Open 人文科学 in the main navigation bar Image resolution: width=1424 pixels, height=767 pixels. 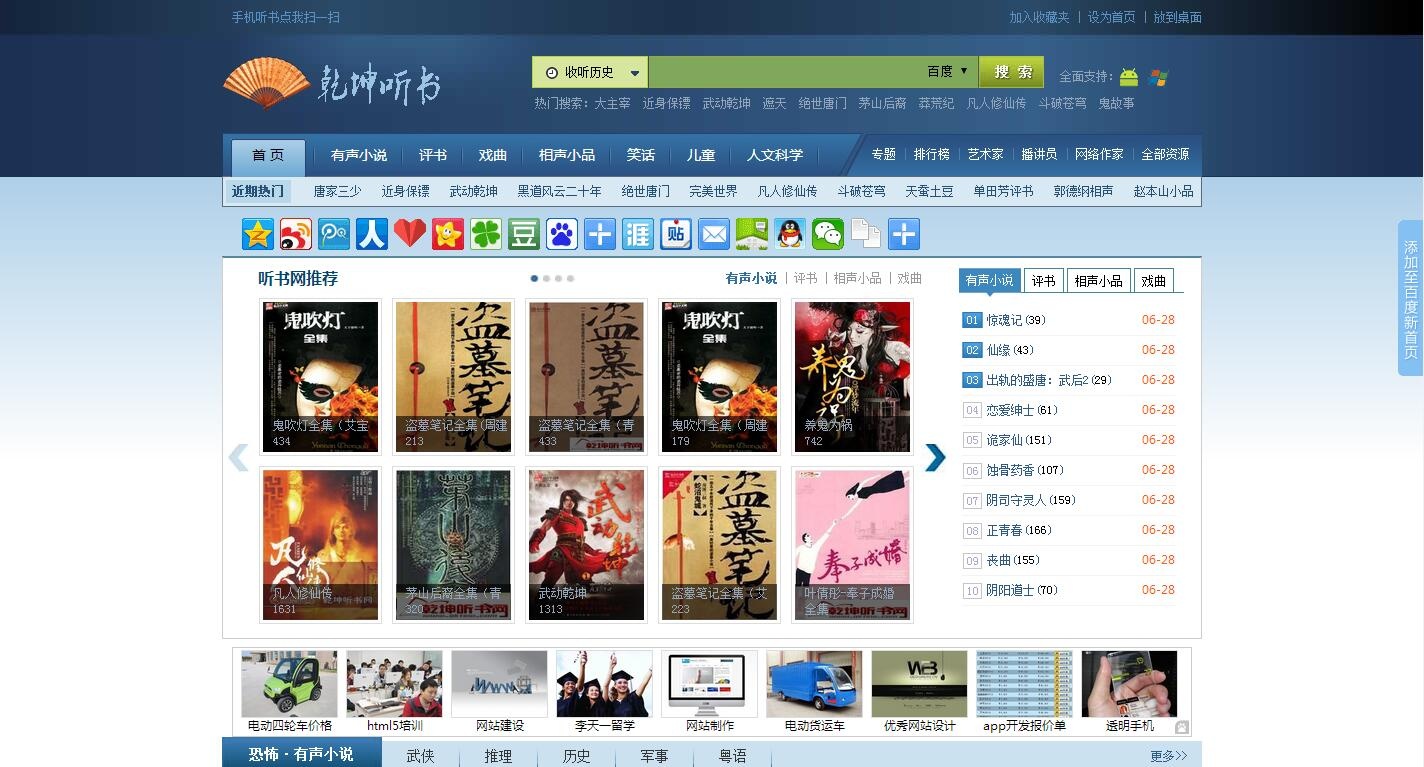775,155
